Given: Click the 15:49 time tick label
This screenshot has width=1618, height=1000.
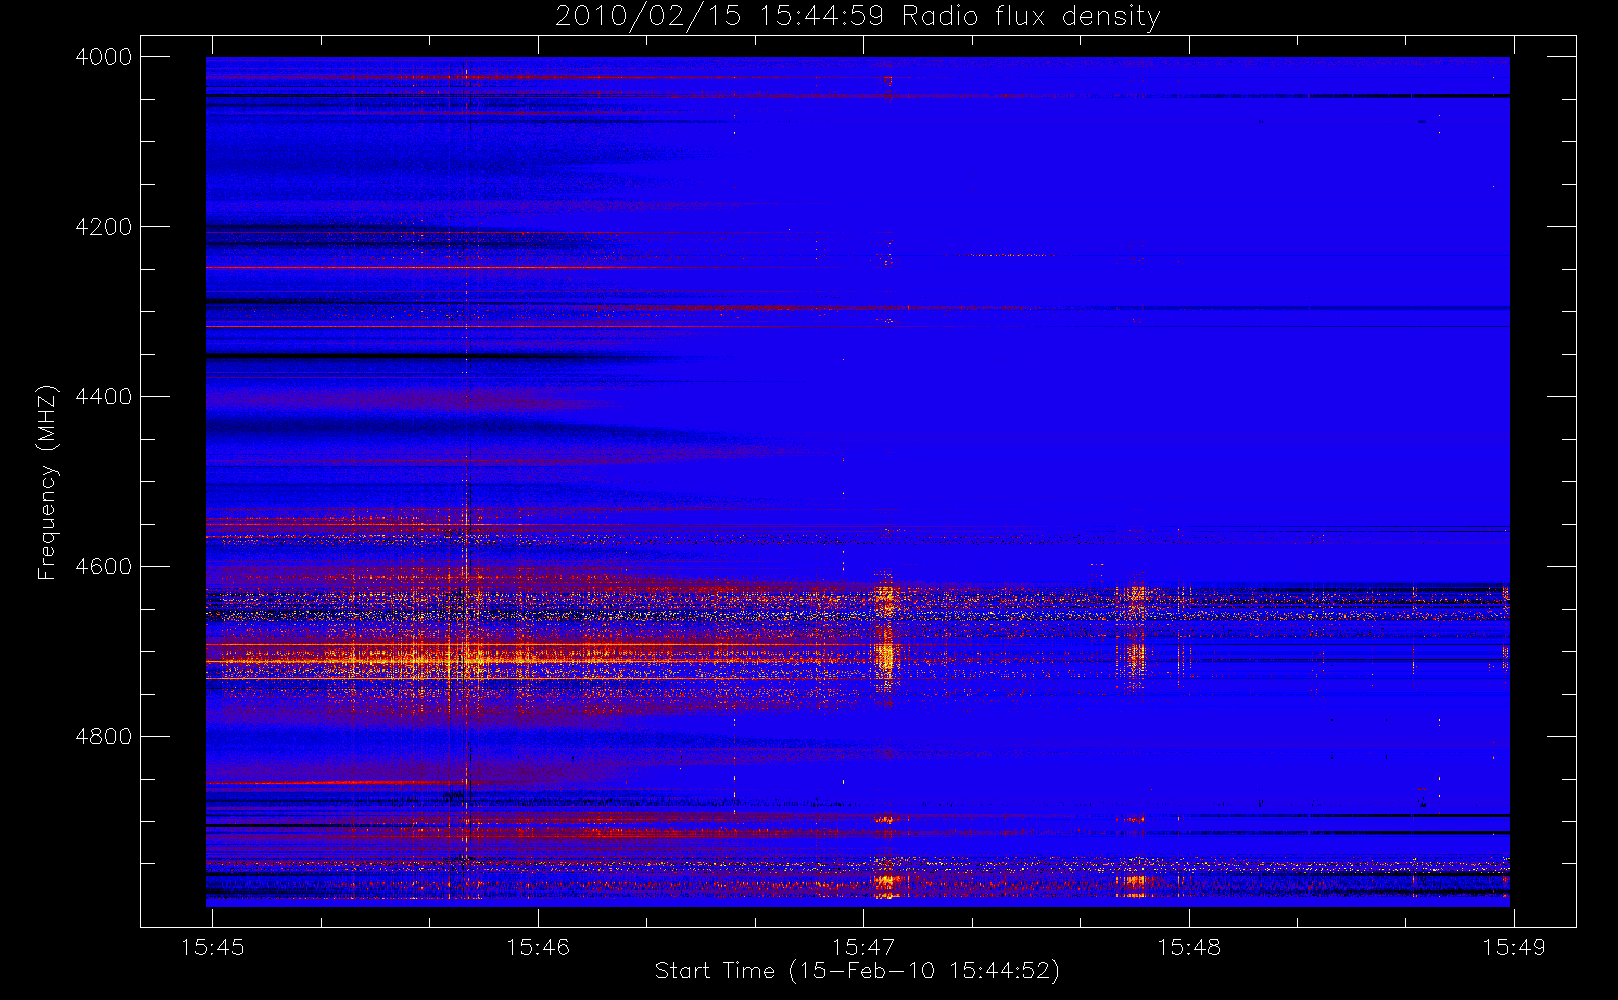Looking at the screenshot, I should coord(1514,947).
